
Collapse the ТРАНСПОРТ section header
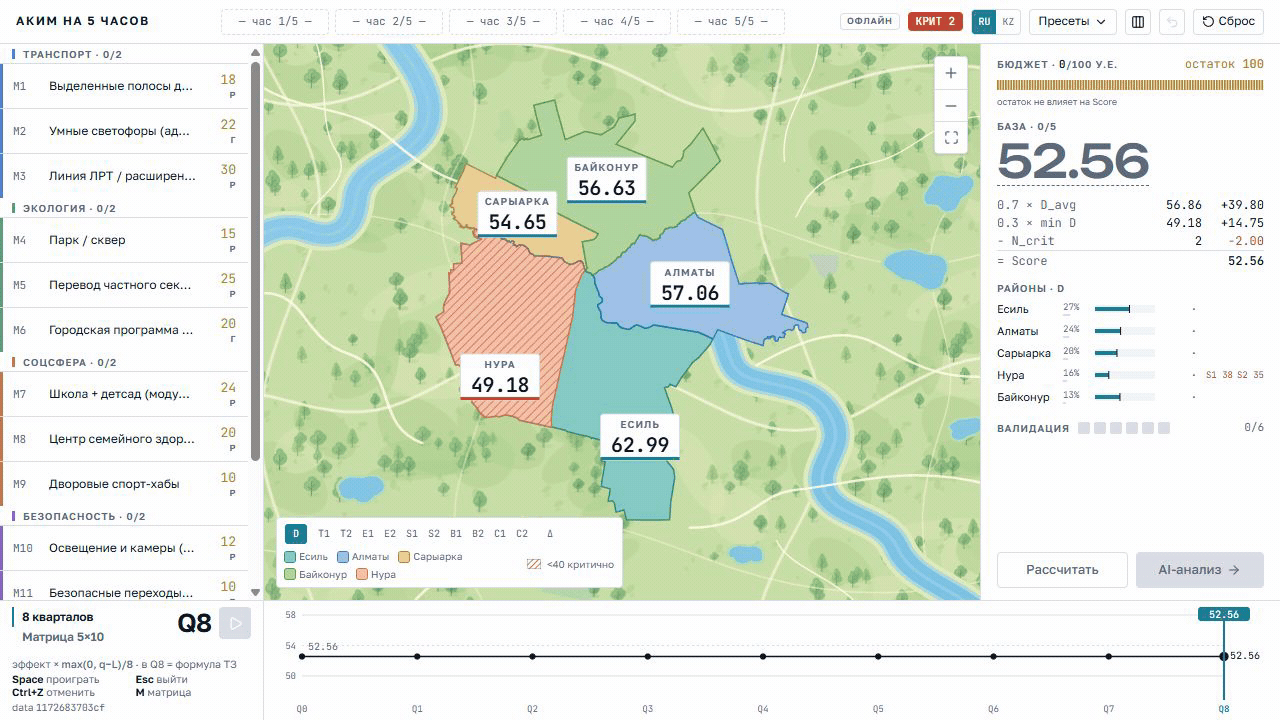click(124, 54)
